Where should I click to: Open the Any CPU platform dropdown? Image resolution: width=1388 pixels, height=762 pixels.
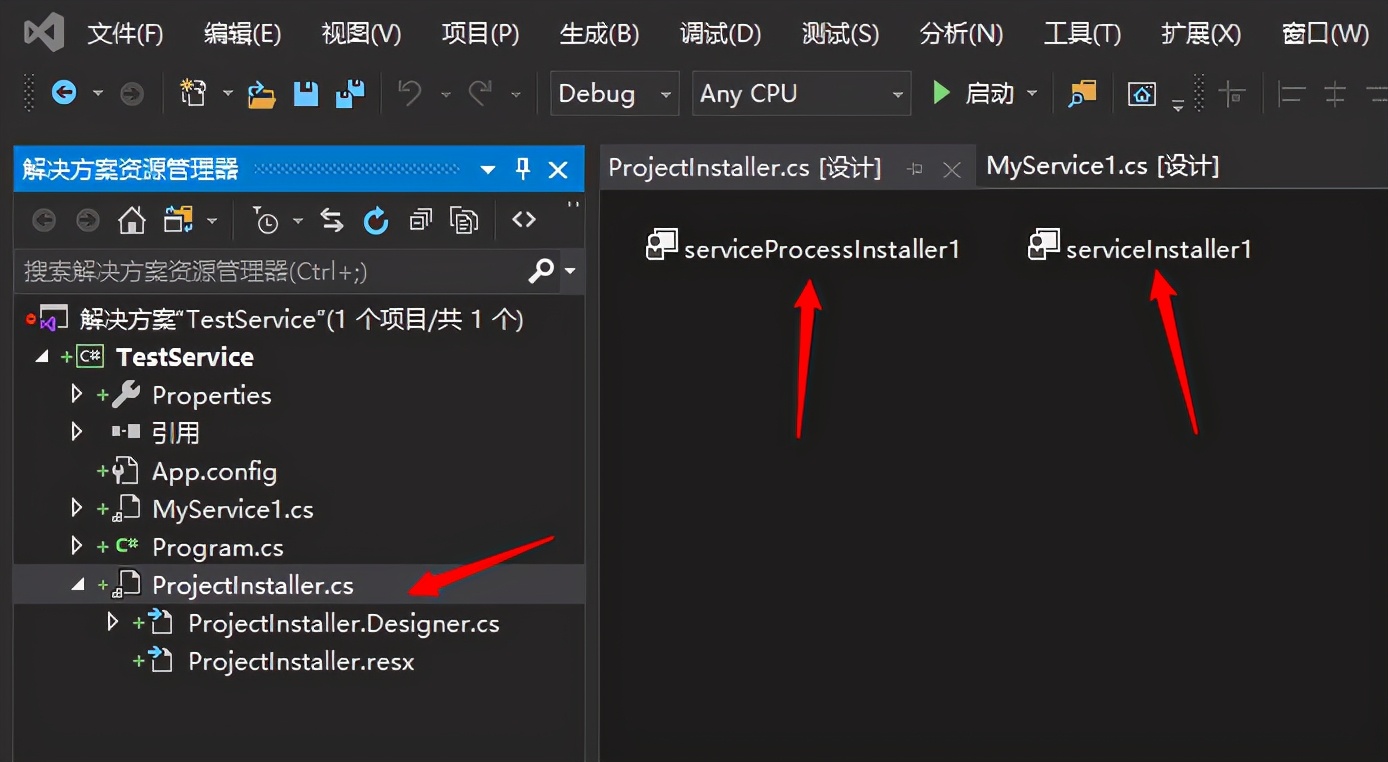[x=801, y=94]
